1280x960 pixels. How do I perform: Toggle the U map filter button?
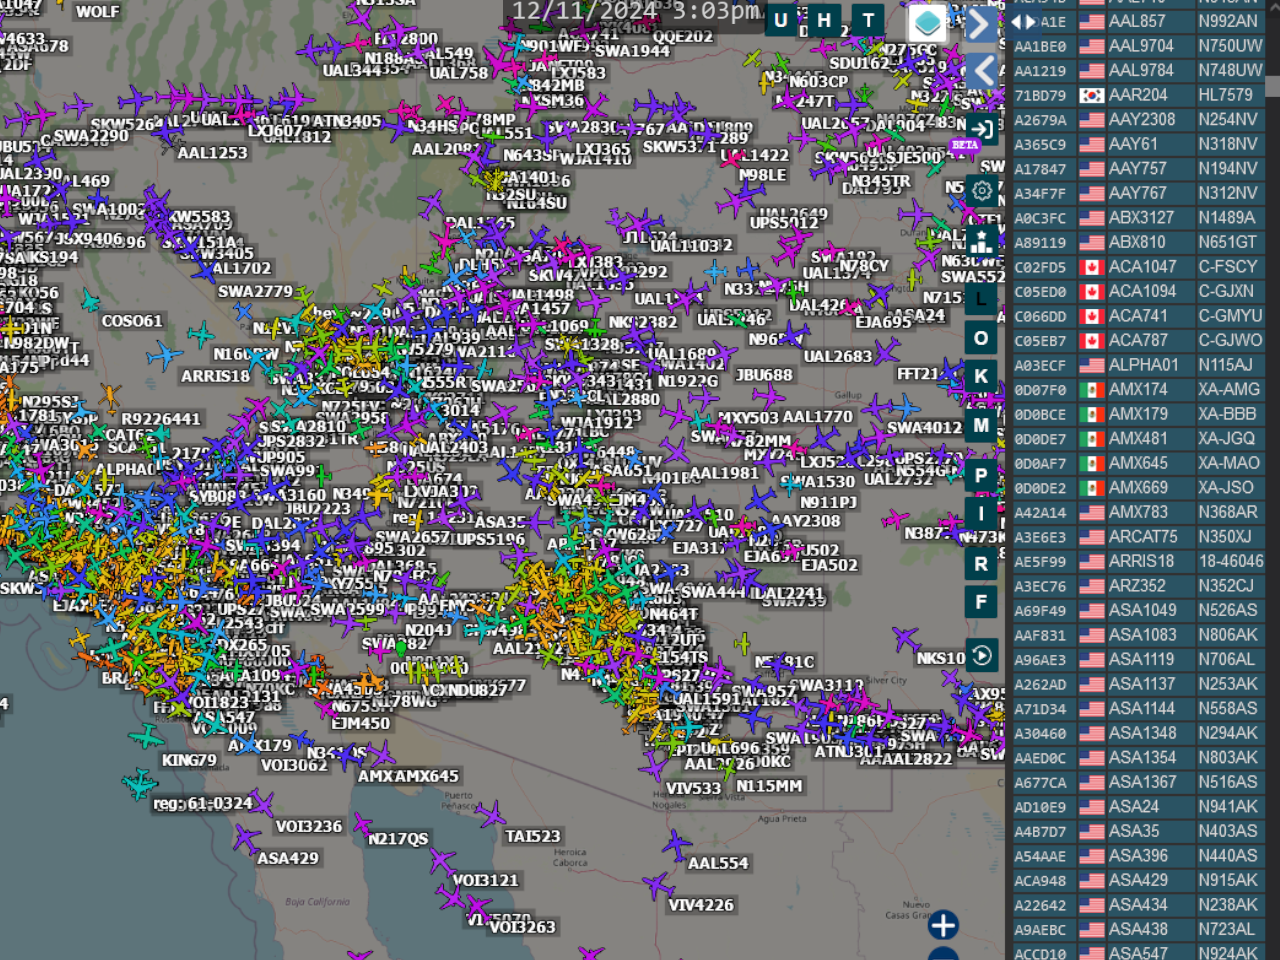[x=781, y=20]
